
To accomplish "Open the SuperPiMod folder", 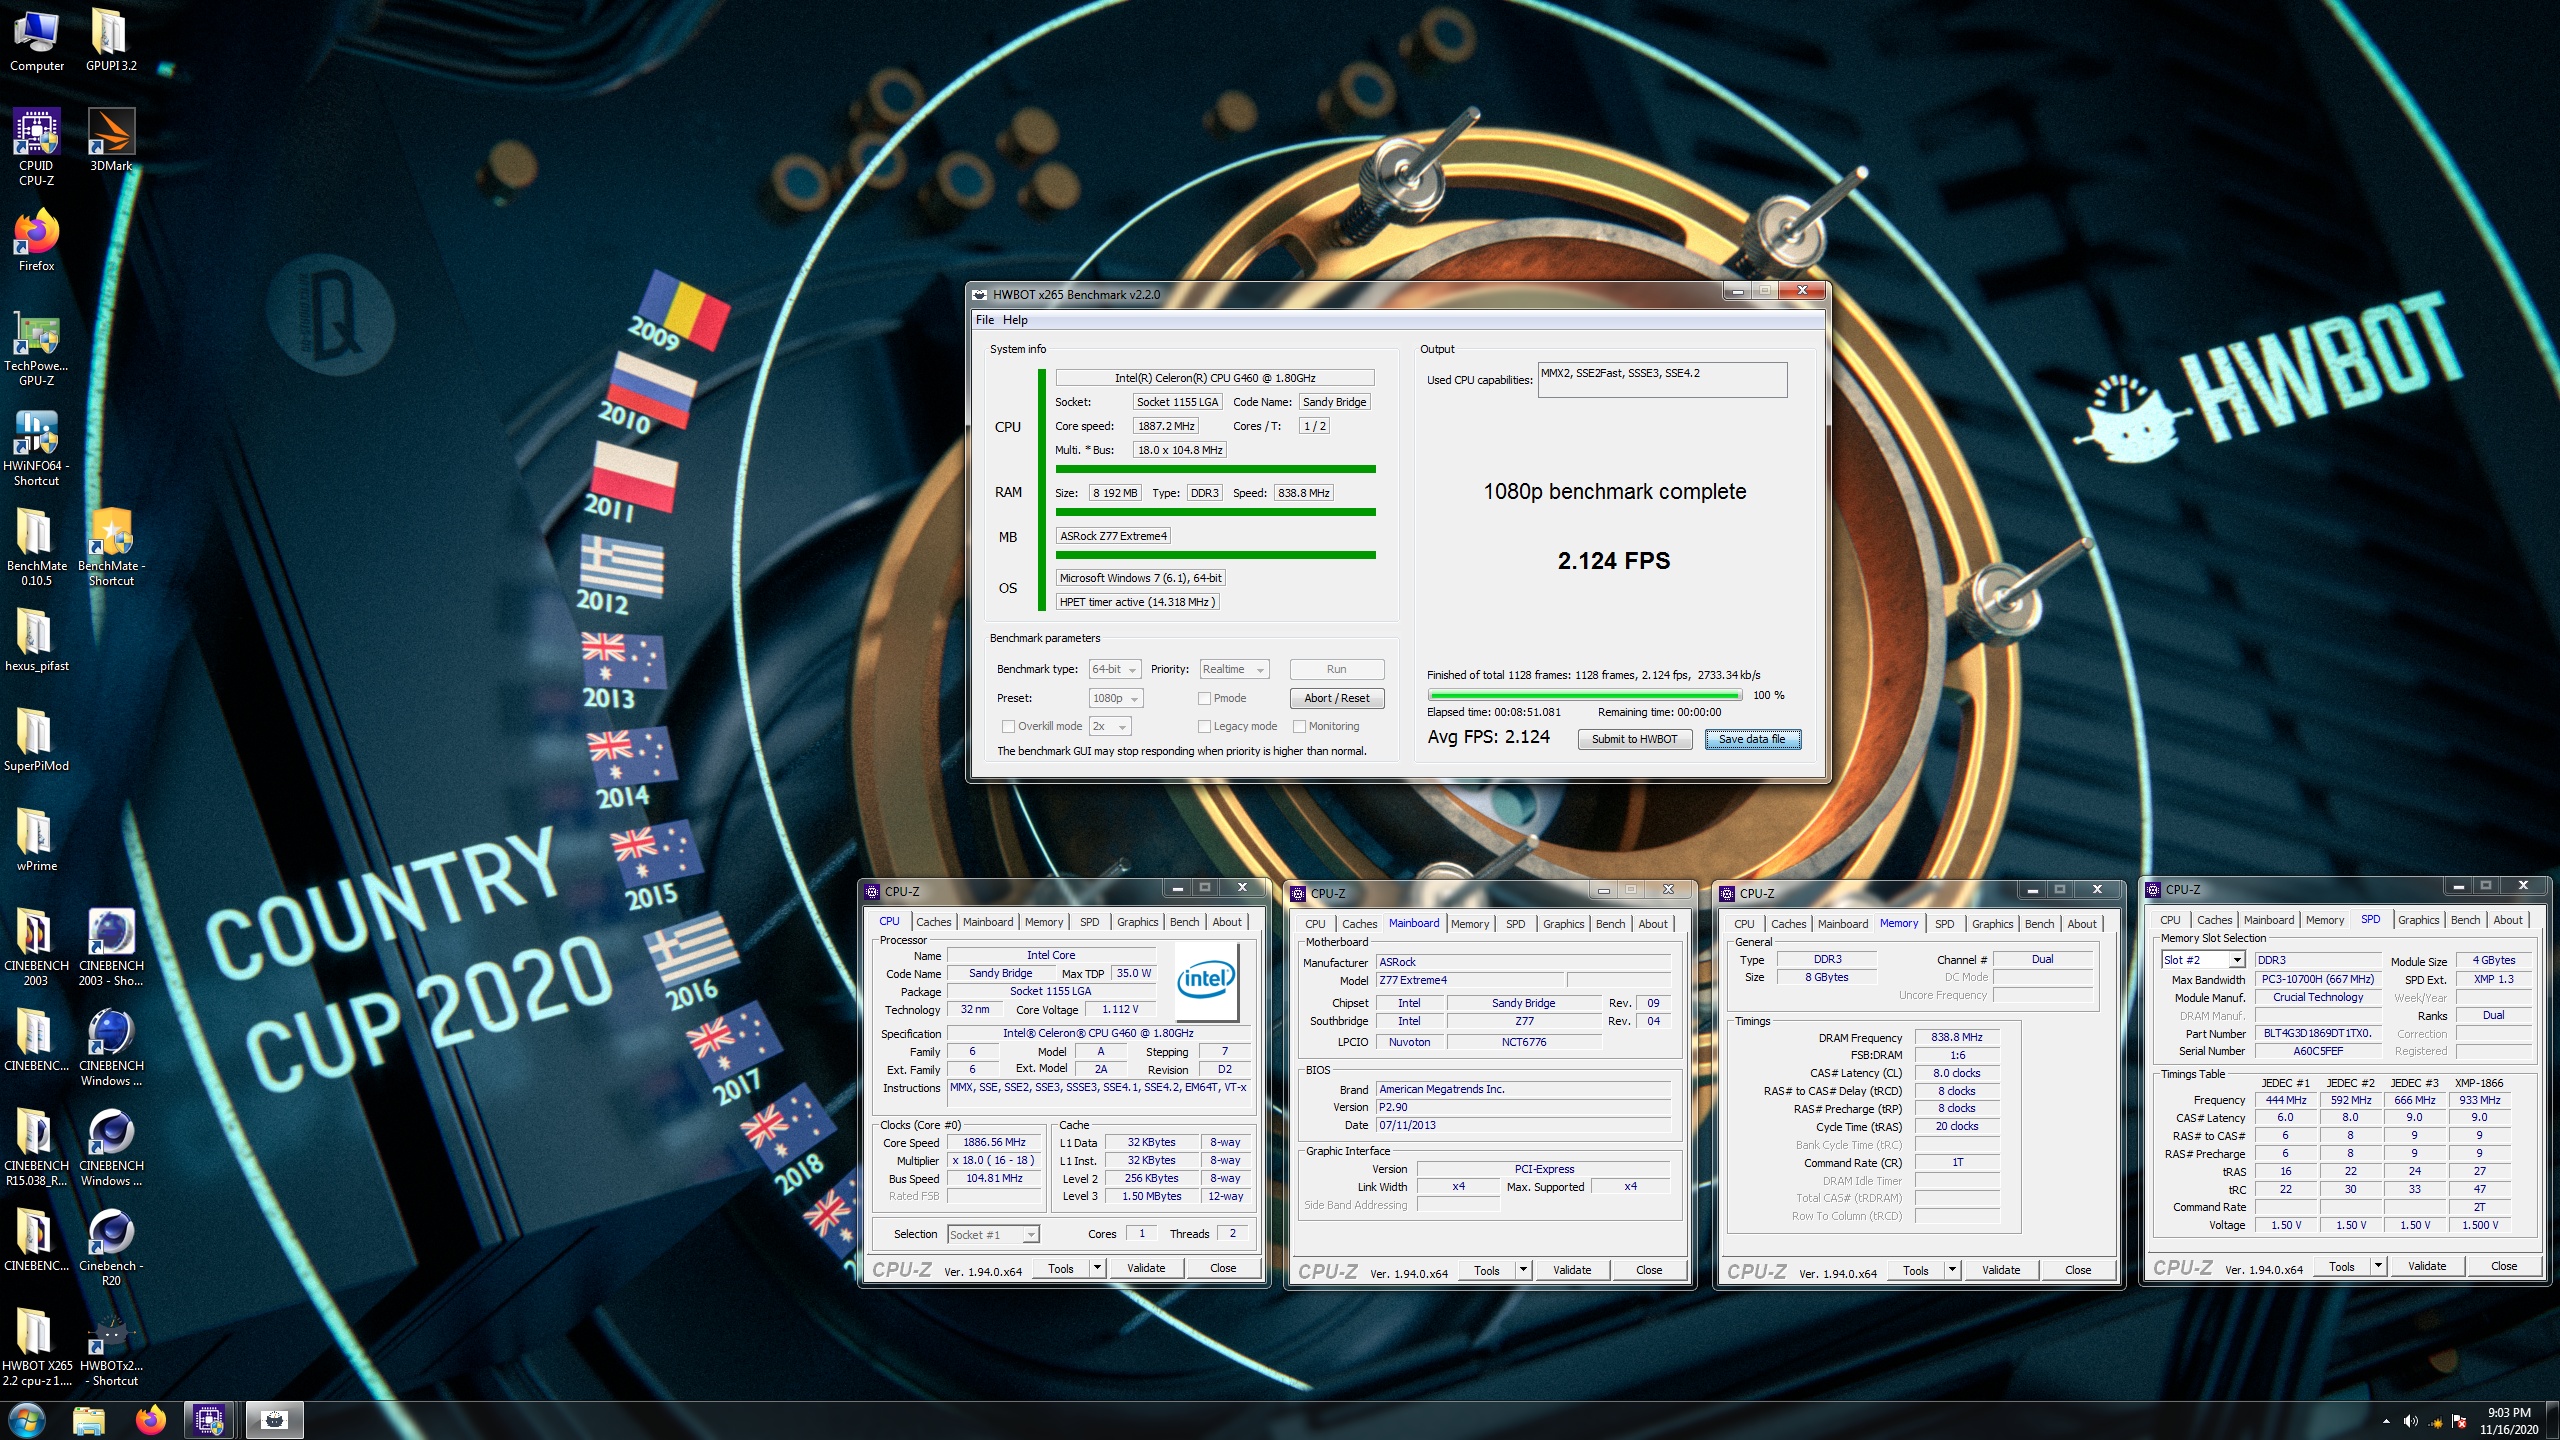I will tap(37, 740).
